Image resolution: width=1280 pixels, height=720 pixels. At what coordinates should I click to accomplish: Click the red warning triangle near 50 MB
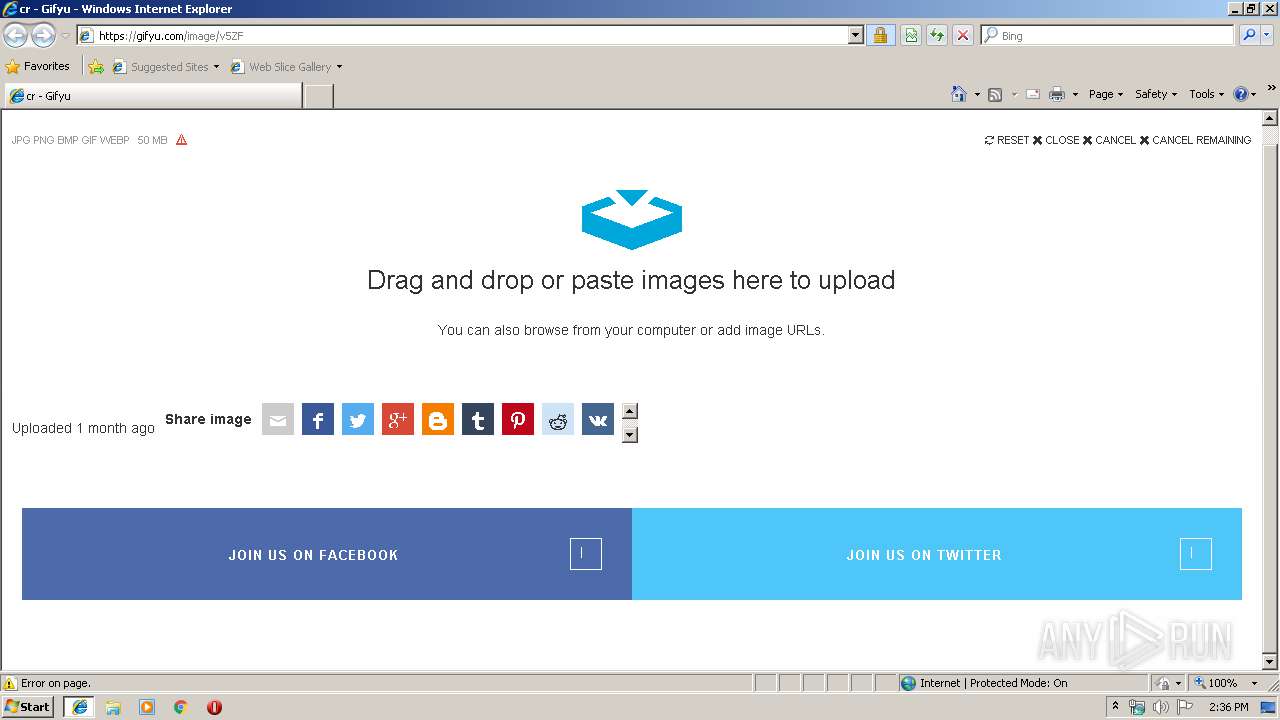tap(181, 140)
